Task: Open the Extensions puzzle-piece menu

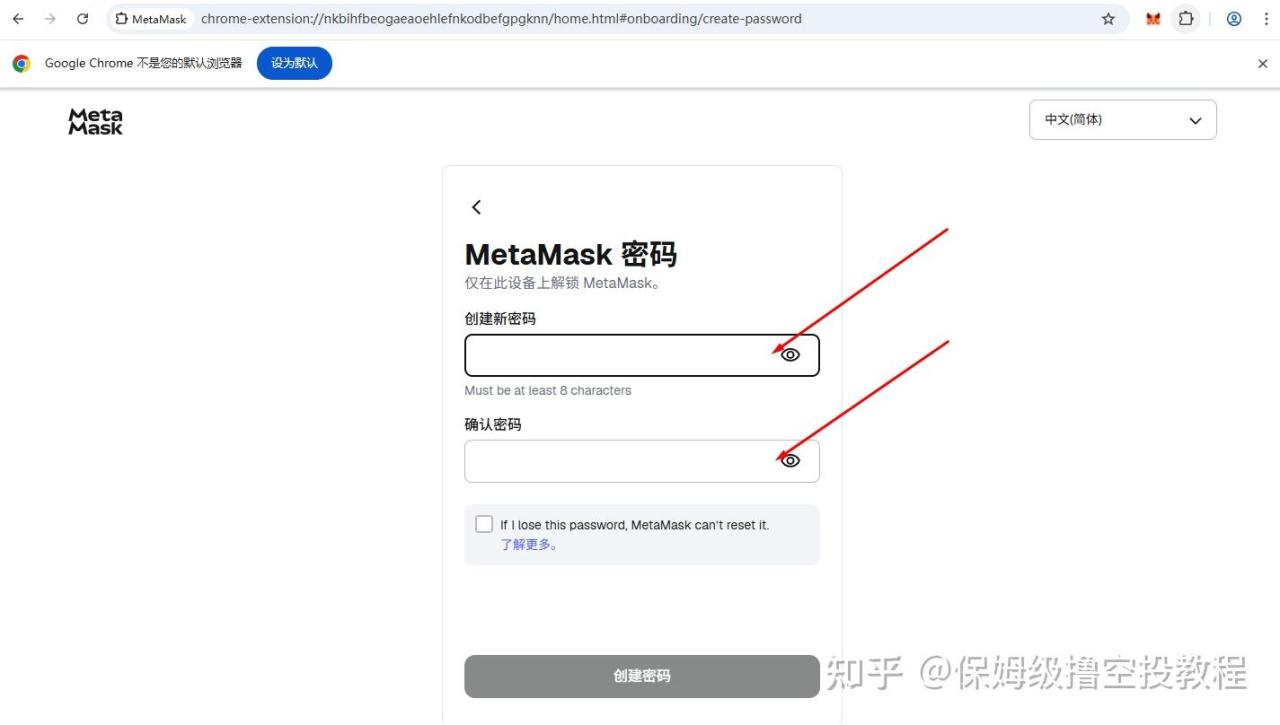Action: pos(1186,19)
